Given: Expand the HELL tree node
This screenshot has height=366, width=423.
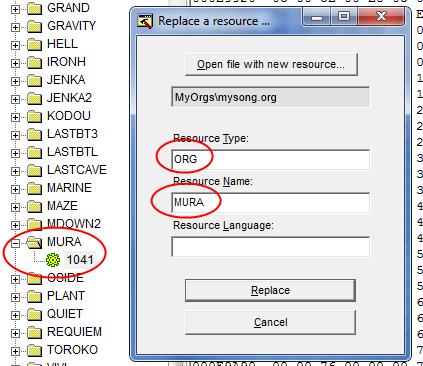Looking at the screenshot, I should click(x=15, y=45).
